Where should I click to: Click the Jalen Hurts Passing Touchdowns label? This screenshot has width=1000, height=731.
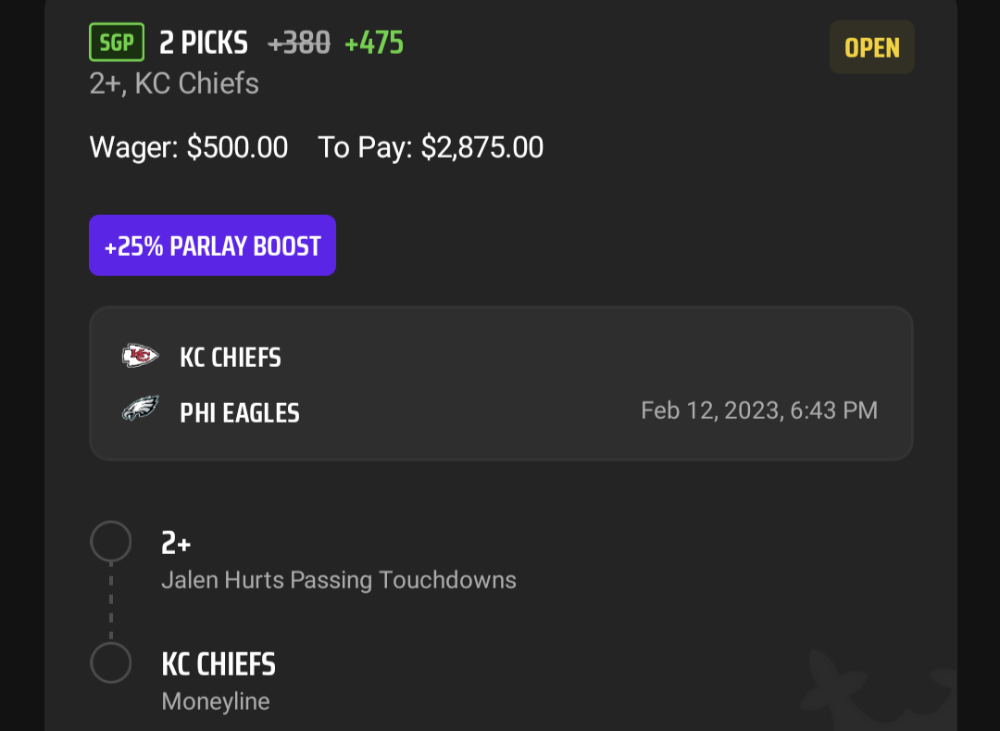tap(339, 580)
